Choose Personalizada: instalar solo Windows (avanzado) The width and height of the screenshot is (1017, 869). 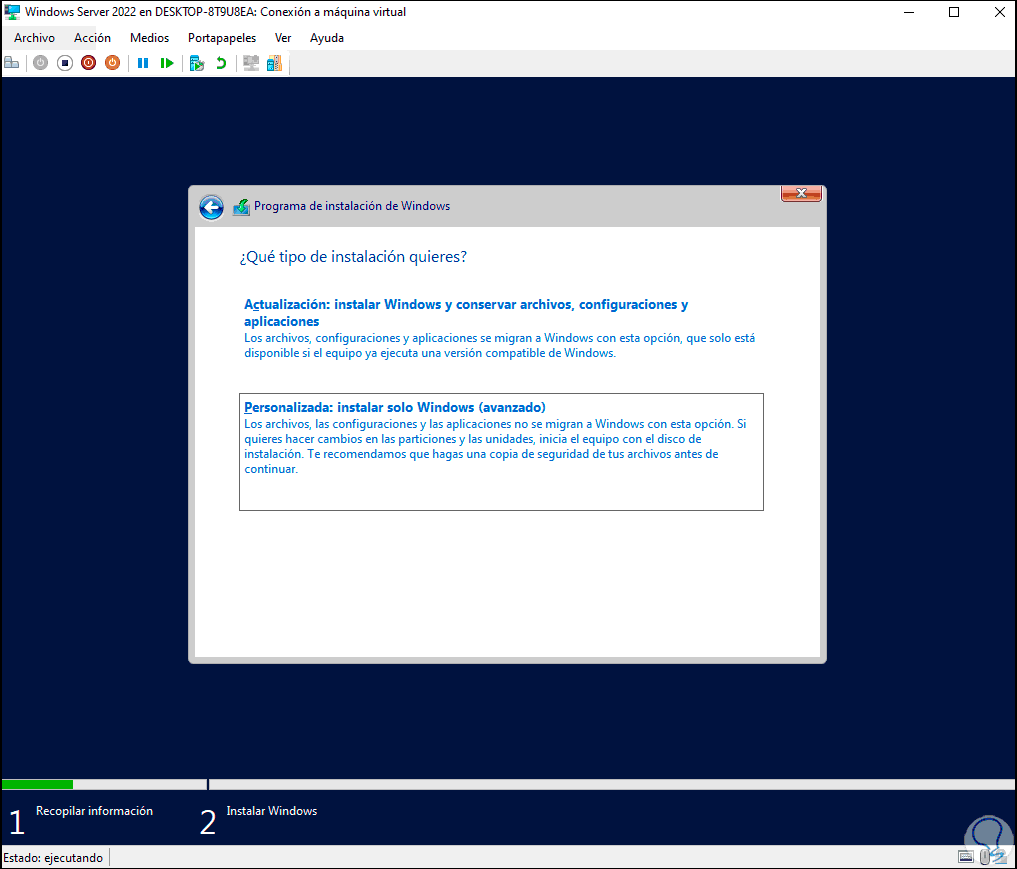(501, 452)
